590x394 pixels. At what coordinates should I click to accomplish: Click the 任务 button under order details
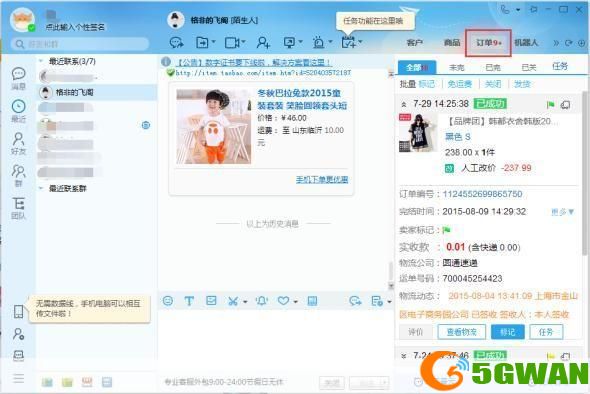546,332
